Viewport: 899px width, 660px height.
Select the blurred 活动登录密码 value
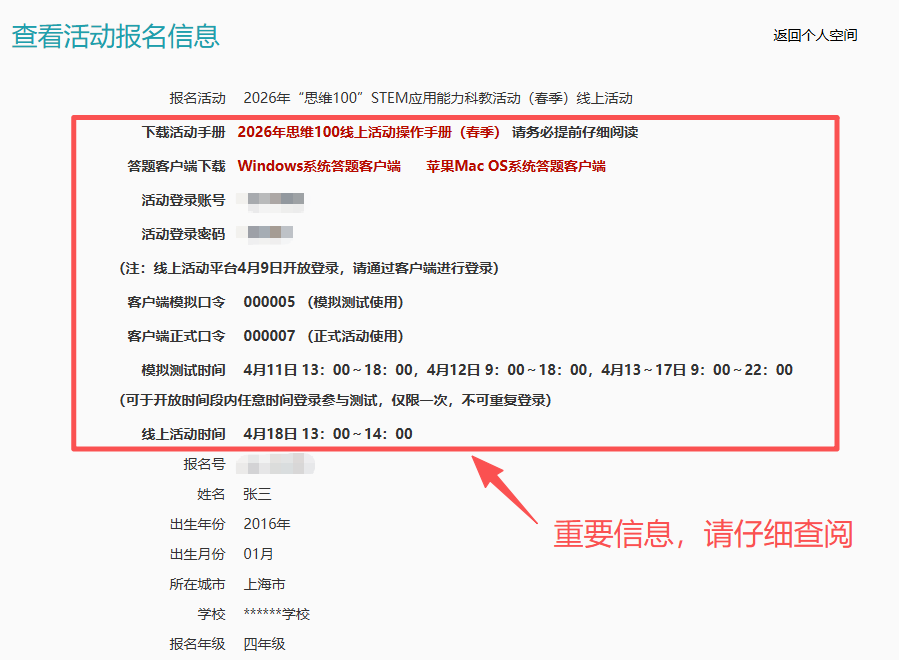270,234
